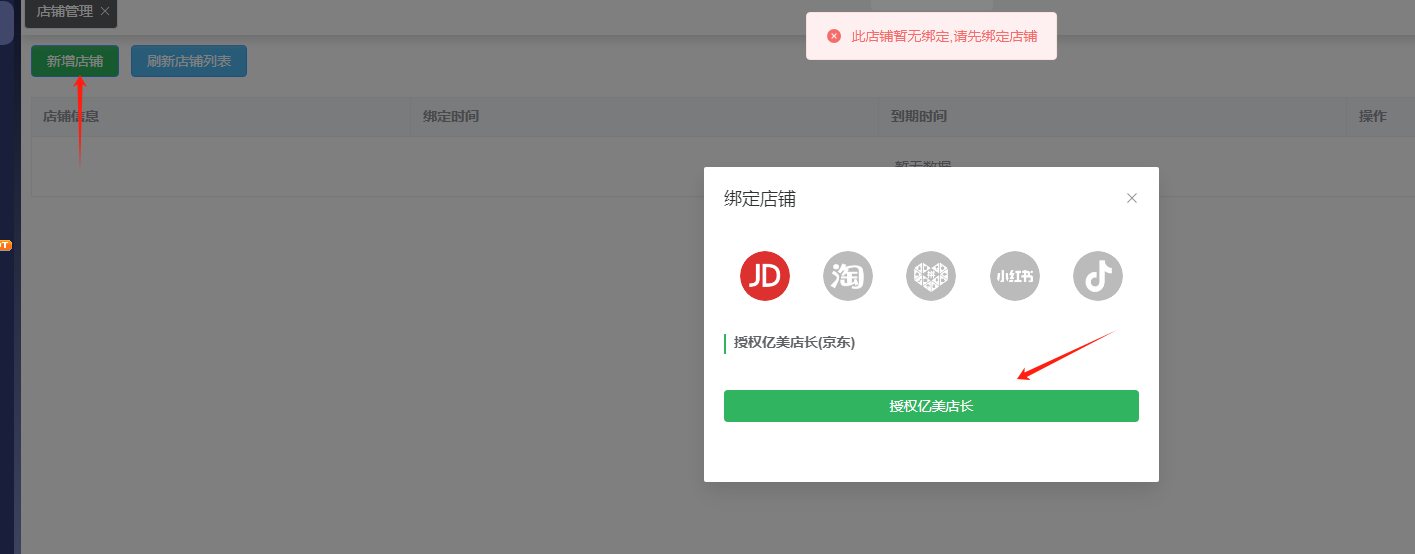Click the 授权亿美店长(京东) section label

[794, 343]
